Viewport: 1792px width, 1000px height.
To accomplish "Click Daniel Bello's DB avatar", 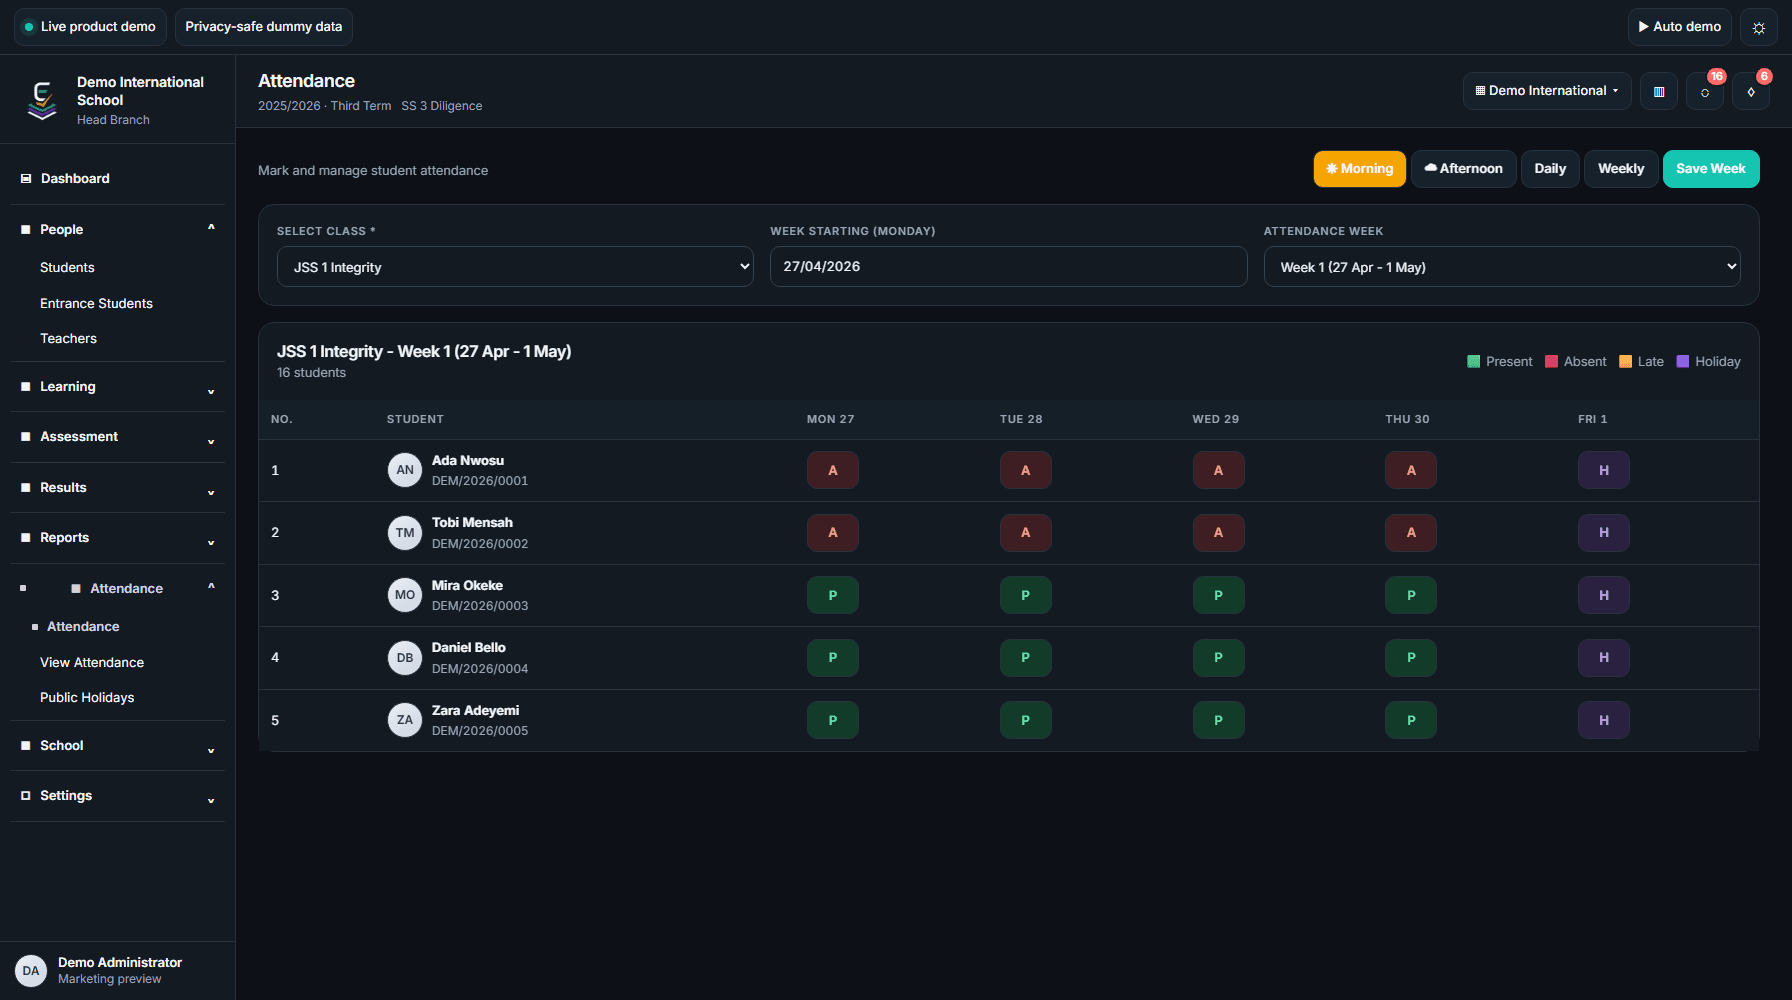I will pos(405,658).
